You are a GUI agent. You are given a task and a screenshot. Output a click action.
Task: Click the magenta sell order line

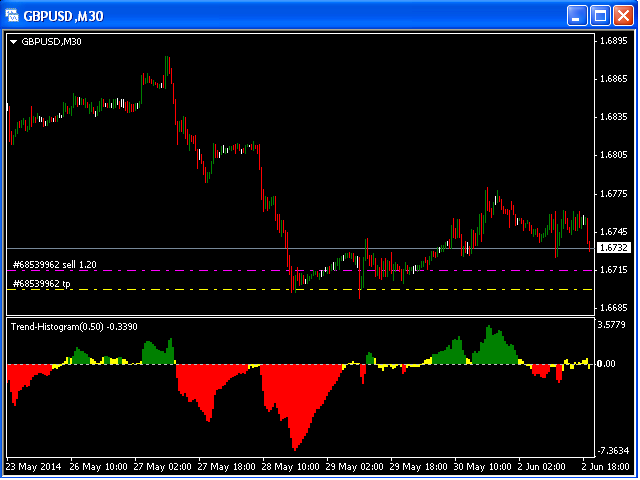(300, 270)
